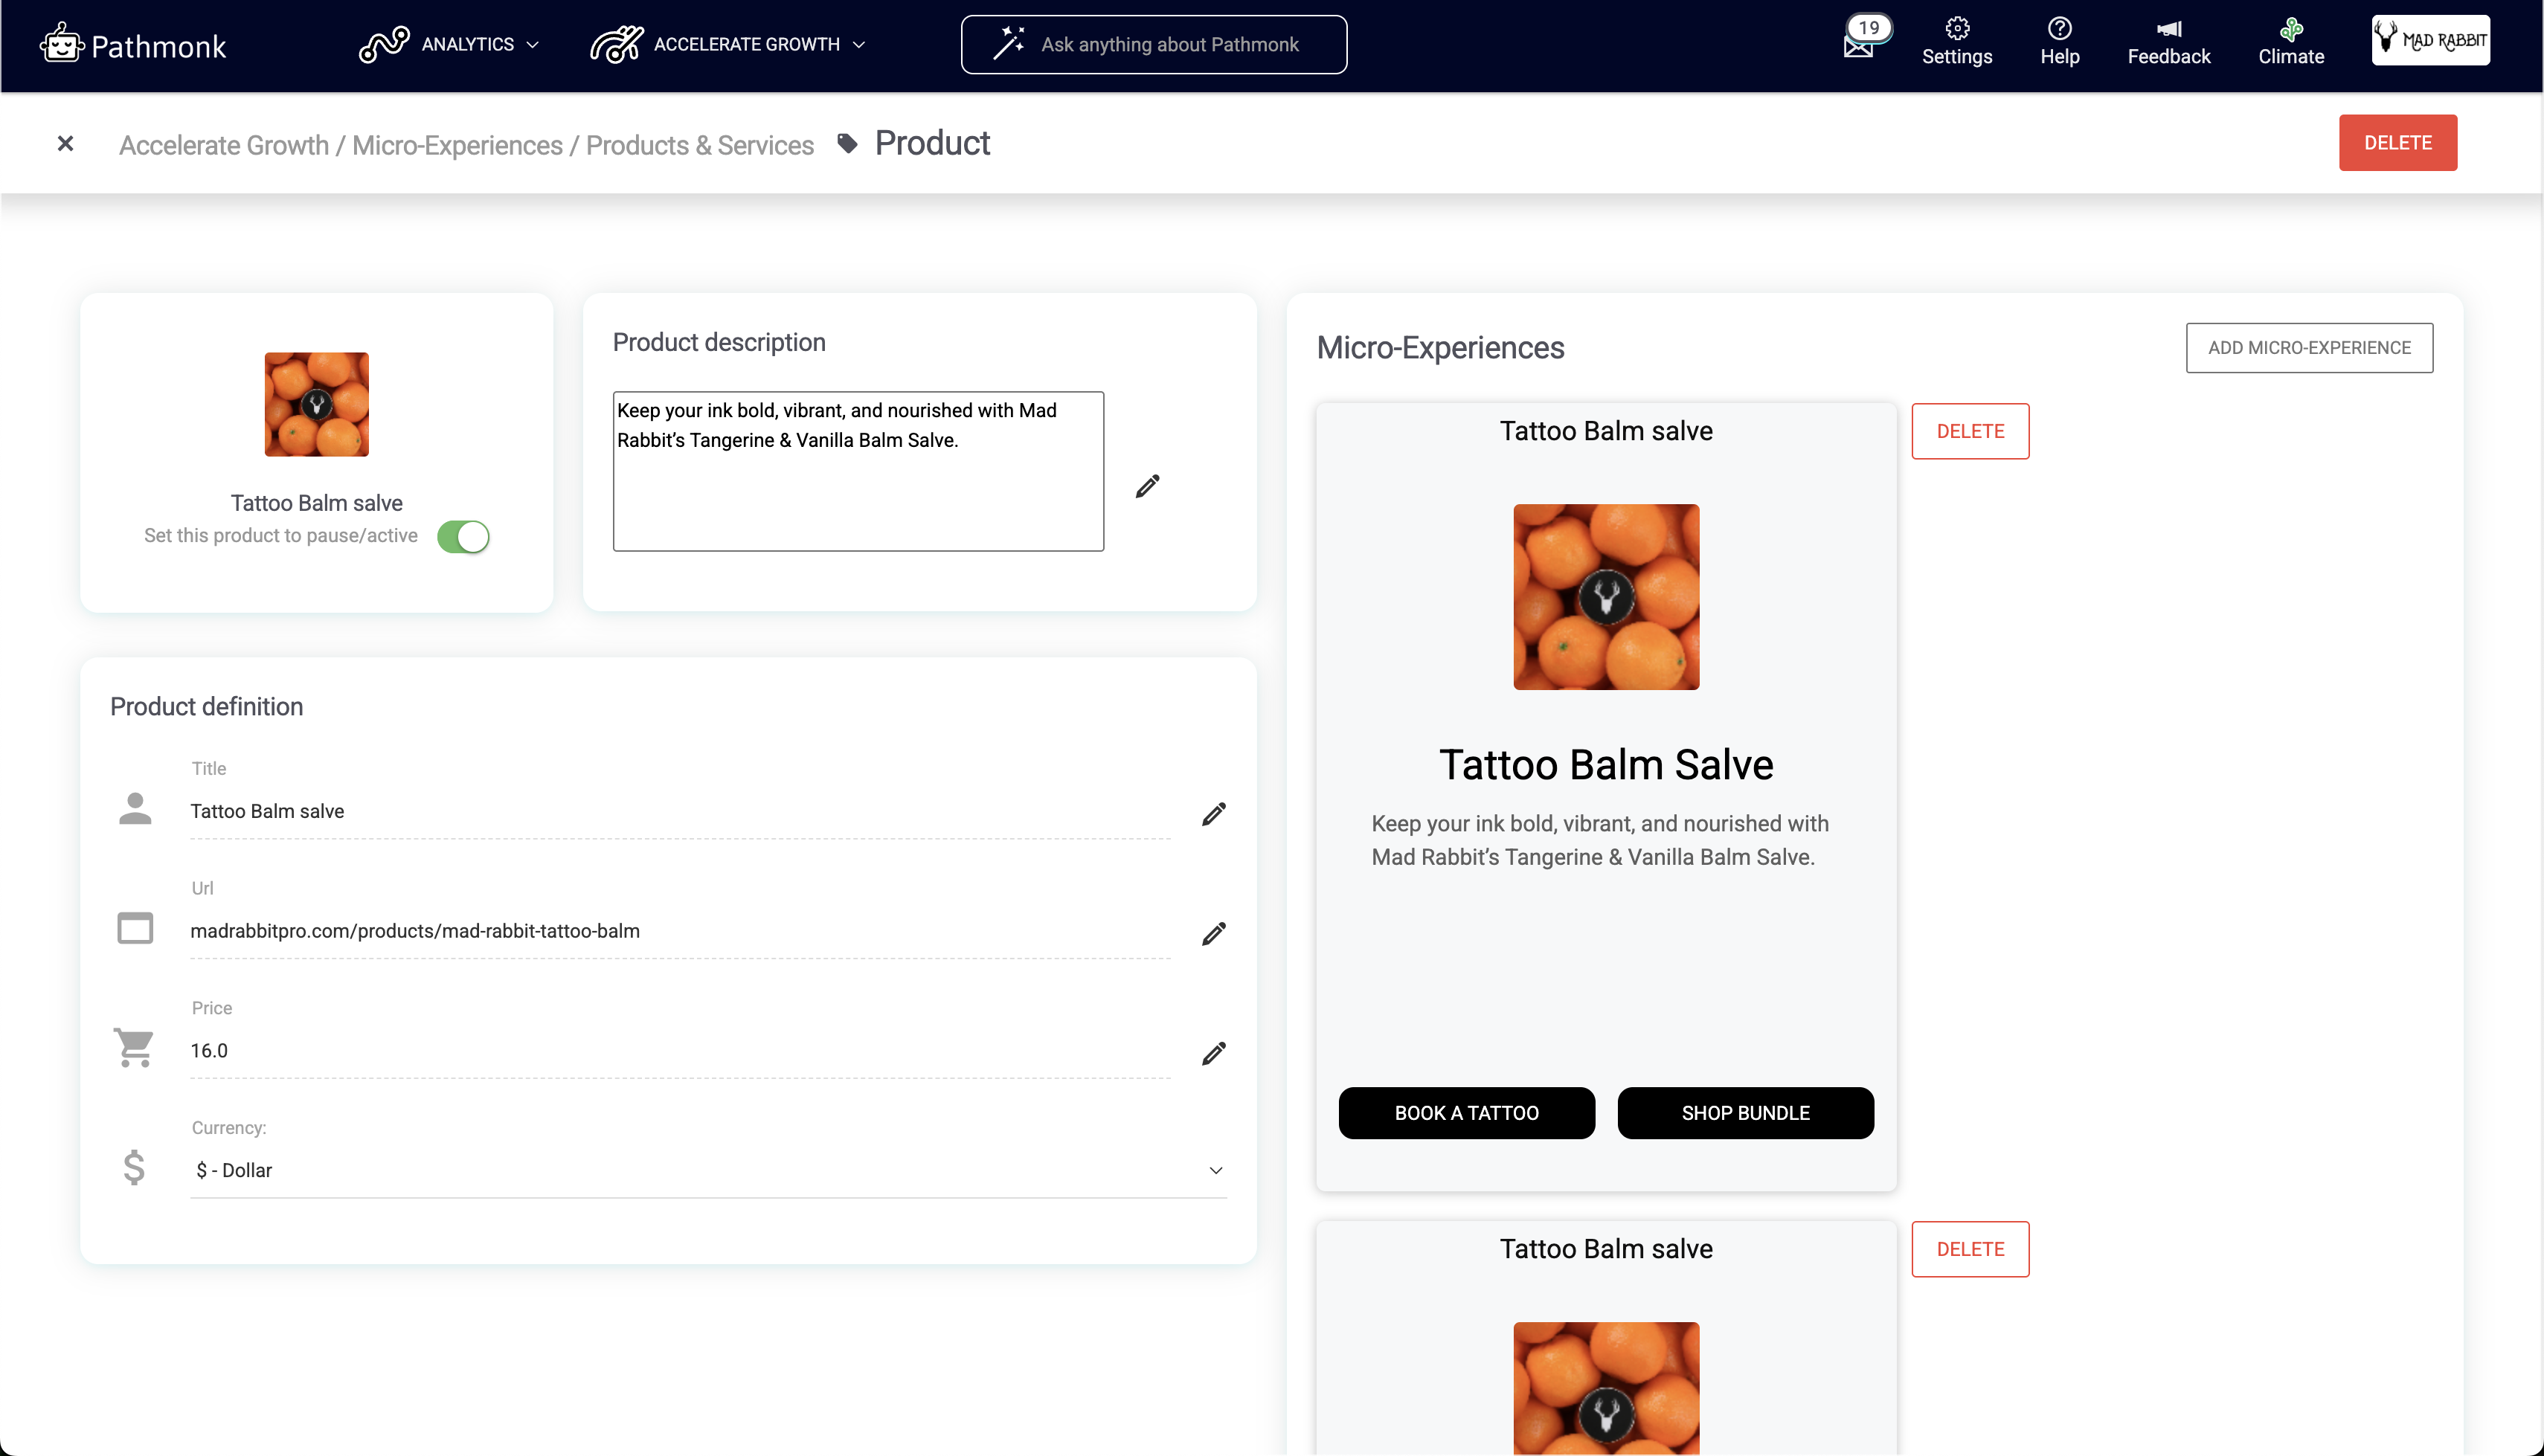Click the Url field edit pencil

pos(1213,934)
